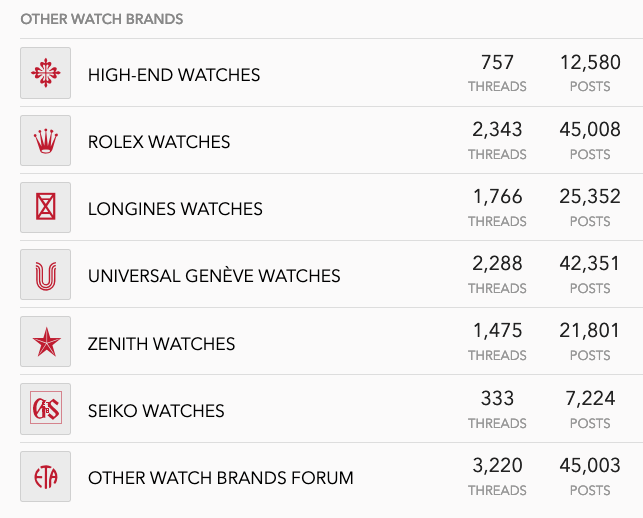
Task: Open Other Watch Brands Forum link
Action: pos(221,478)
